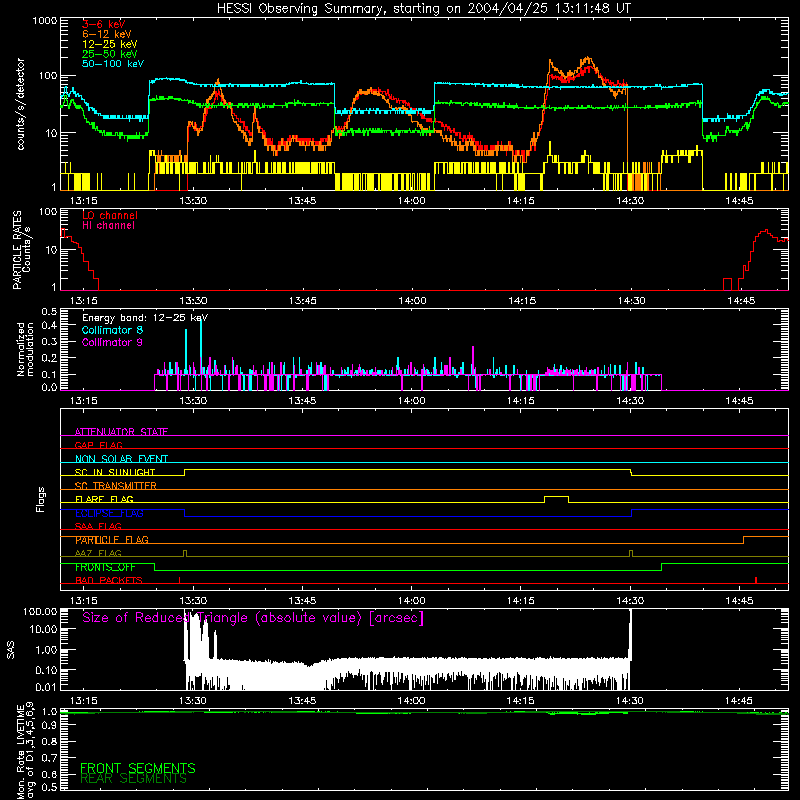Viewport: 800px width, 800px height.
Task: Click the BAD PACKETS red tick near 14:47
Action: [756, 580]
